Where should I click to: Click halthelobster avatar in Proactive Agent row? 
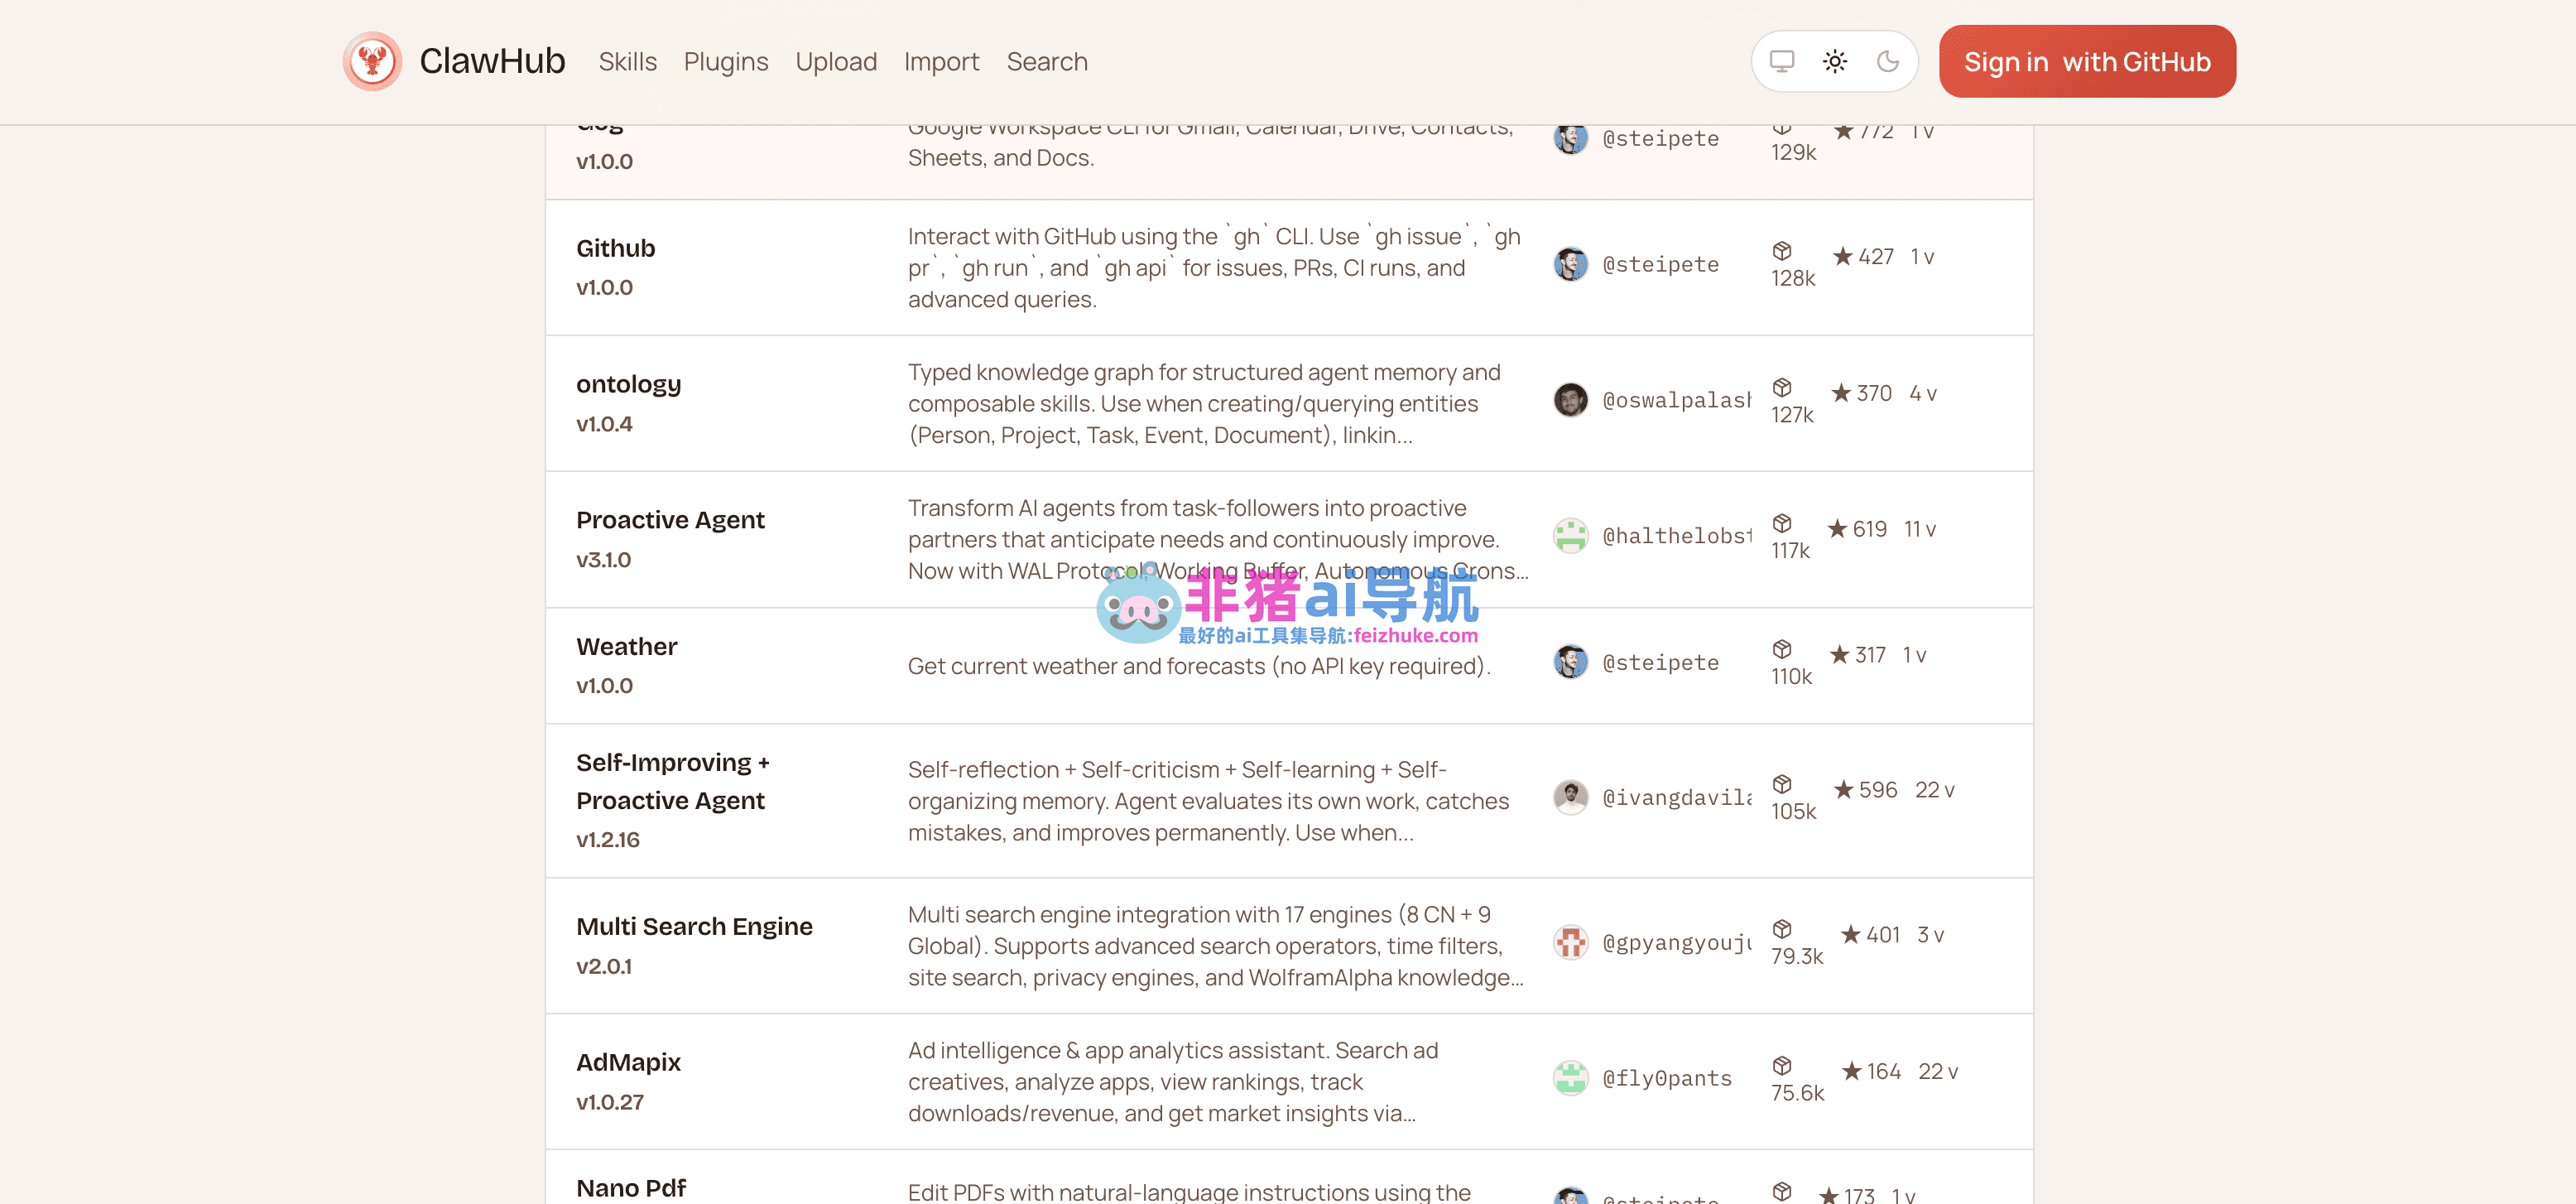pyautogui.click(x=1570, y=536)
